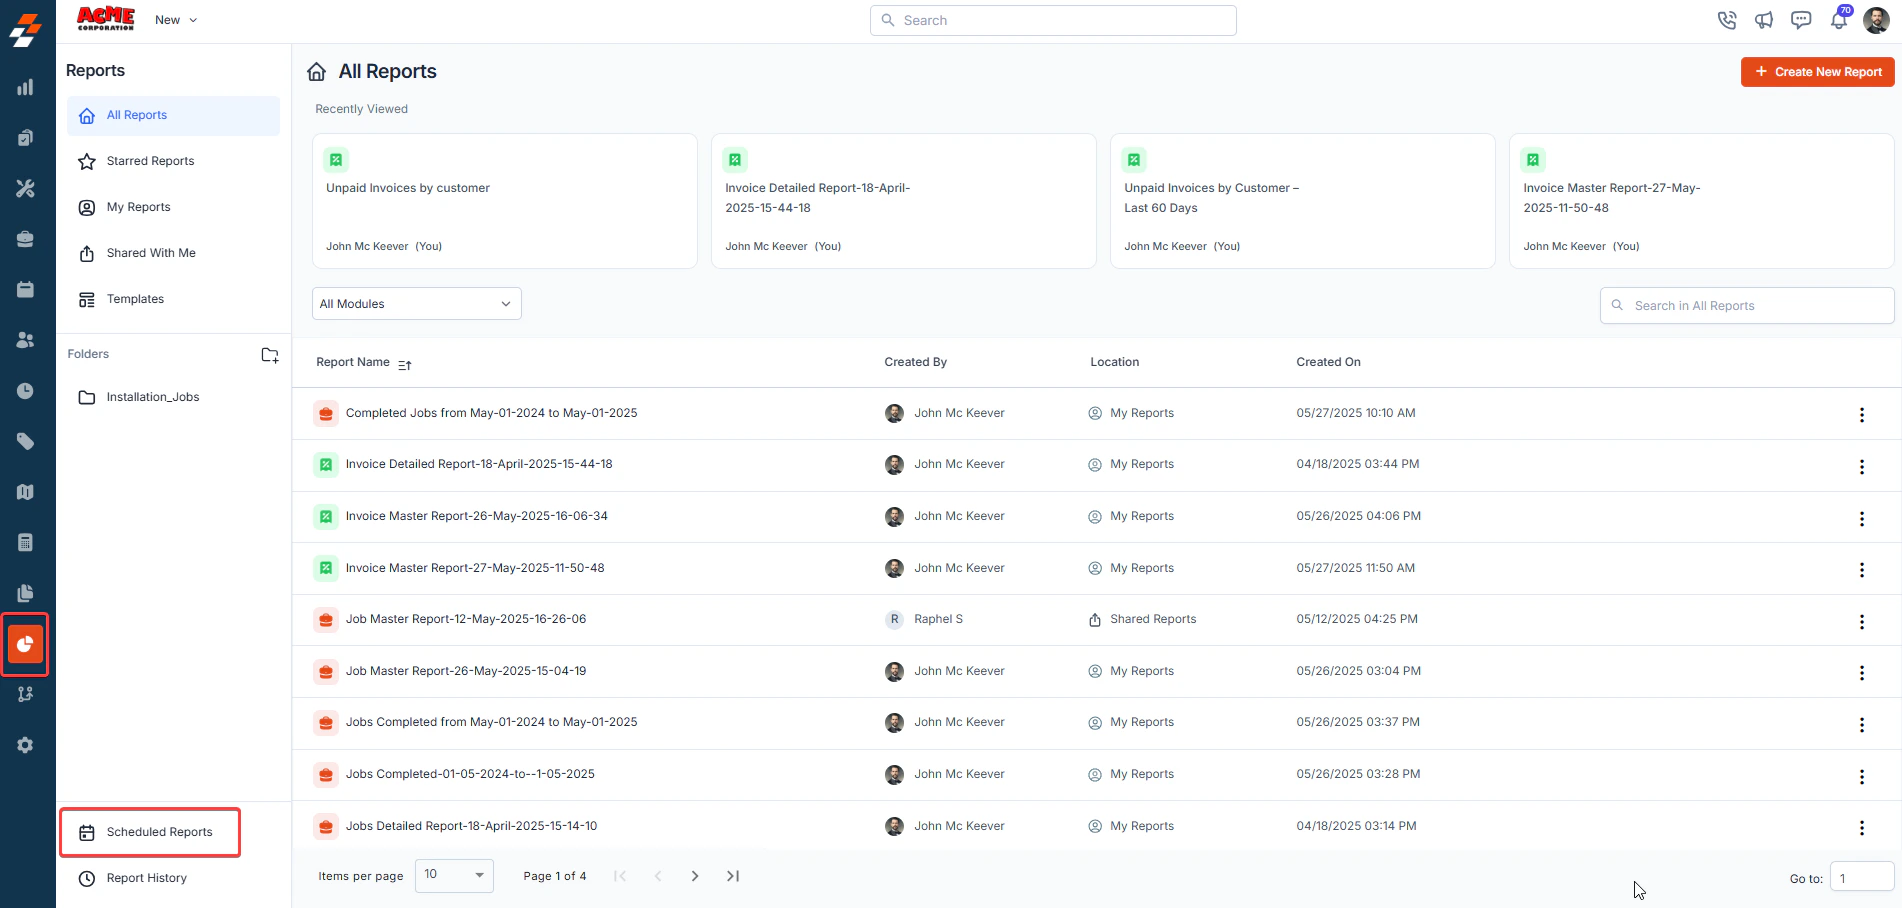Open the Unpaid Invoices by customer card

coord(504,201)
